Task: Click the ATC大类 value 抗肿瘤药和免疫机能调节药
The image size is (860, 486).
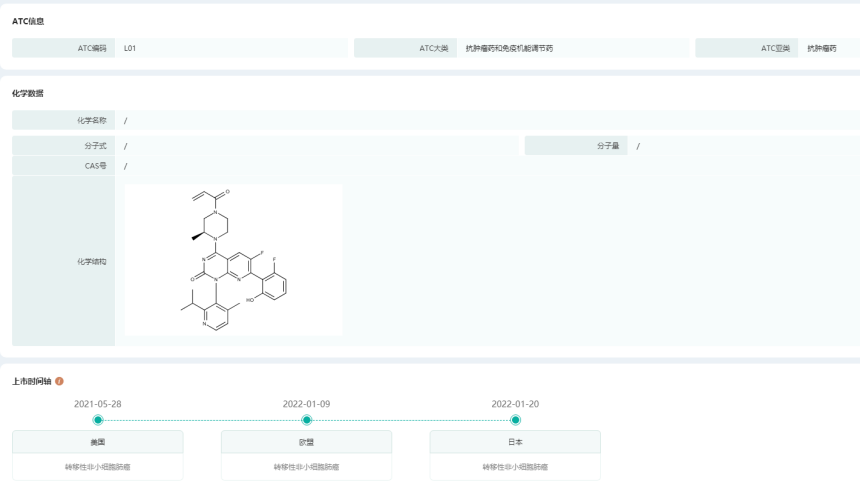Action: [509, 48]
